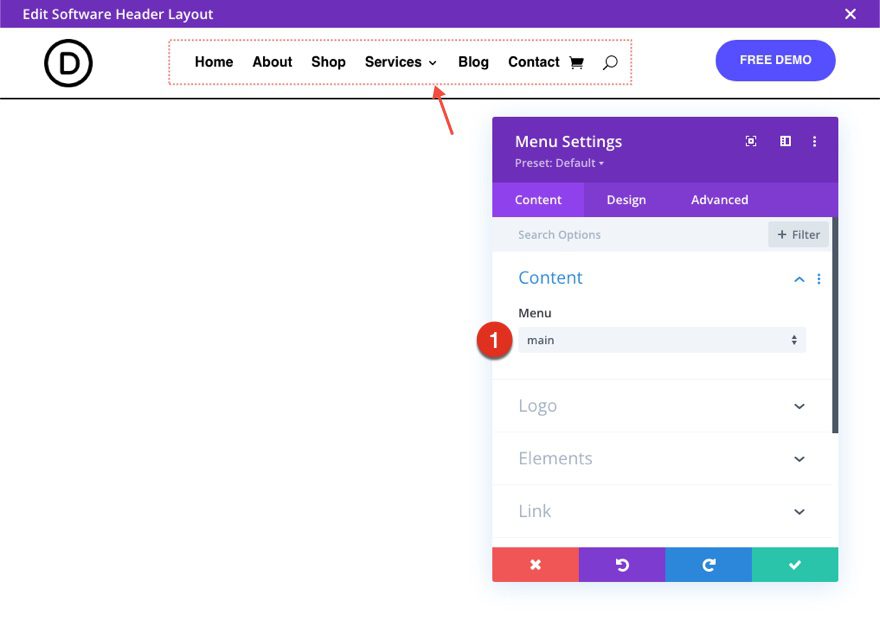Discard changes with the red X icon
880x626 pixels.
[x=535, y=564]
